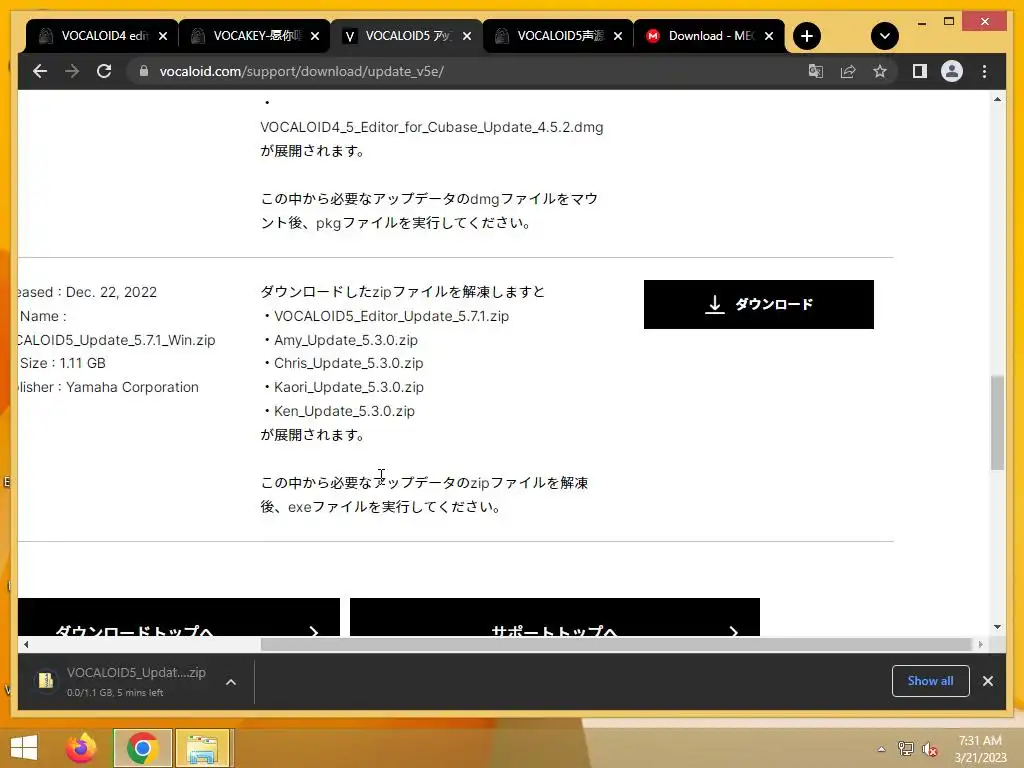Click the vertical scrollbar thumb
Image resolution: width=1024 pixels, height=768 pixels.
(x=997, y=423)
